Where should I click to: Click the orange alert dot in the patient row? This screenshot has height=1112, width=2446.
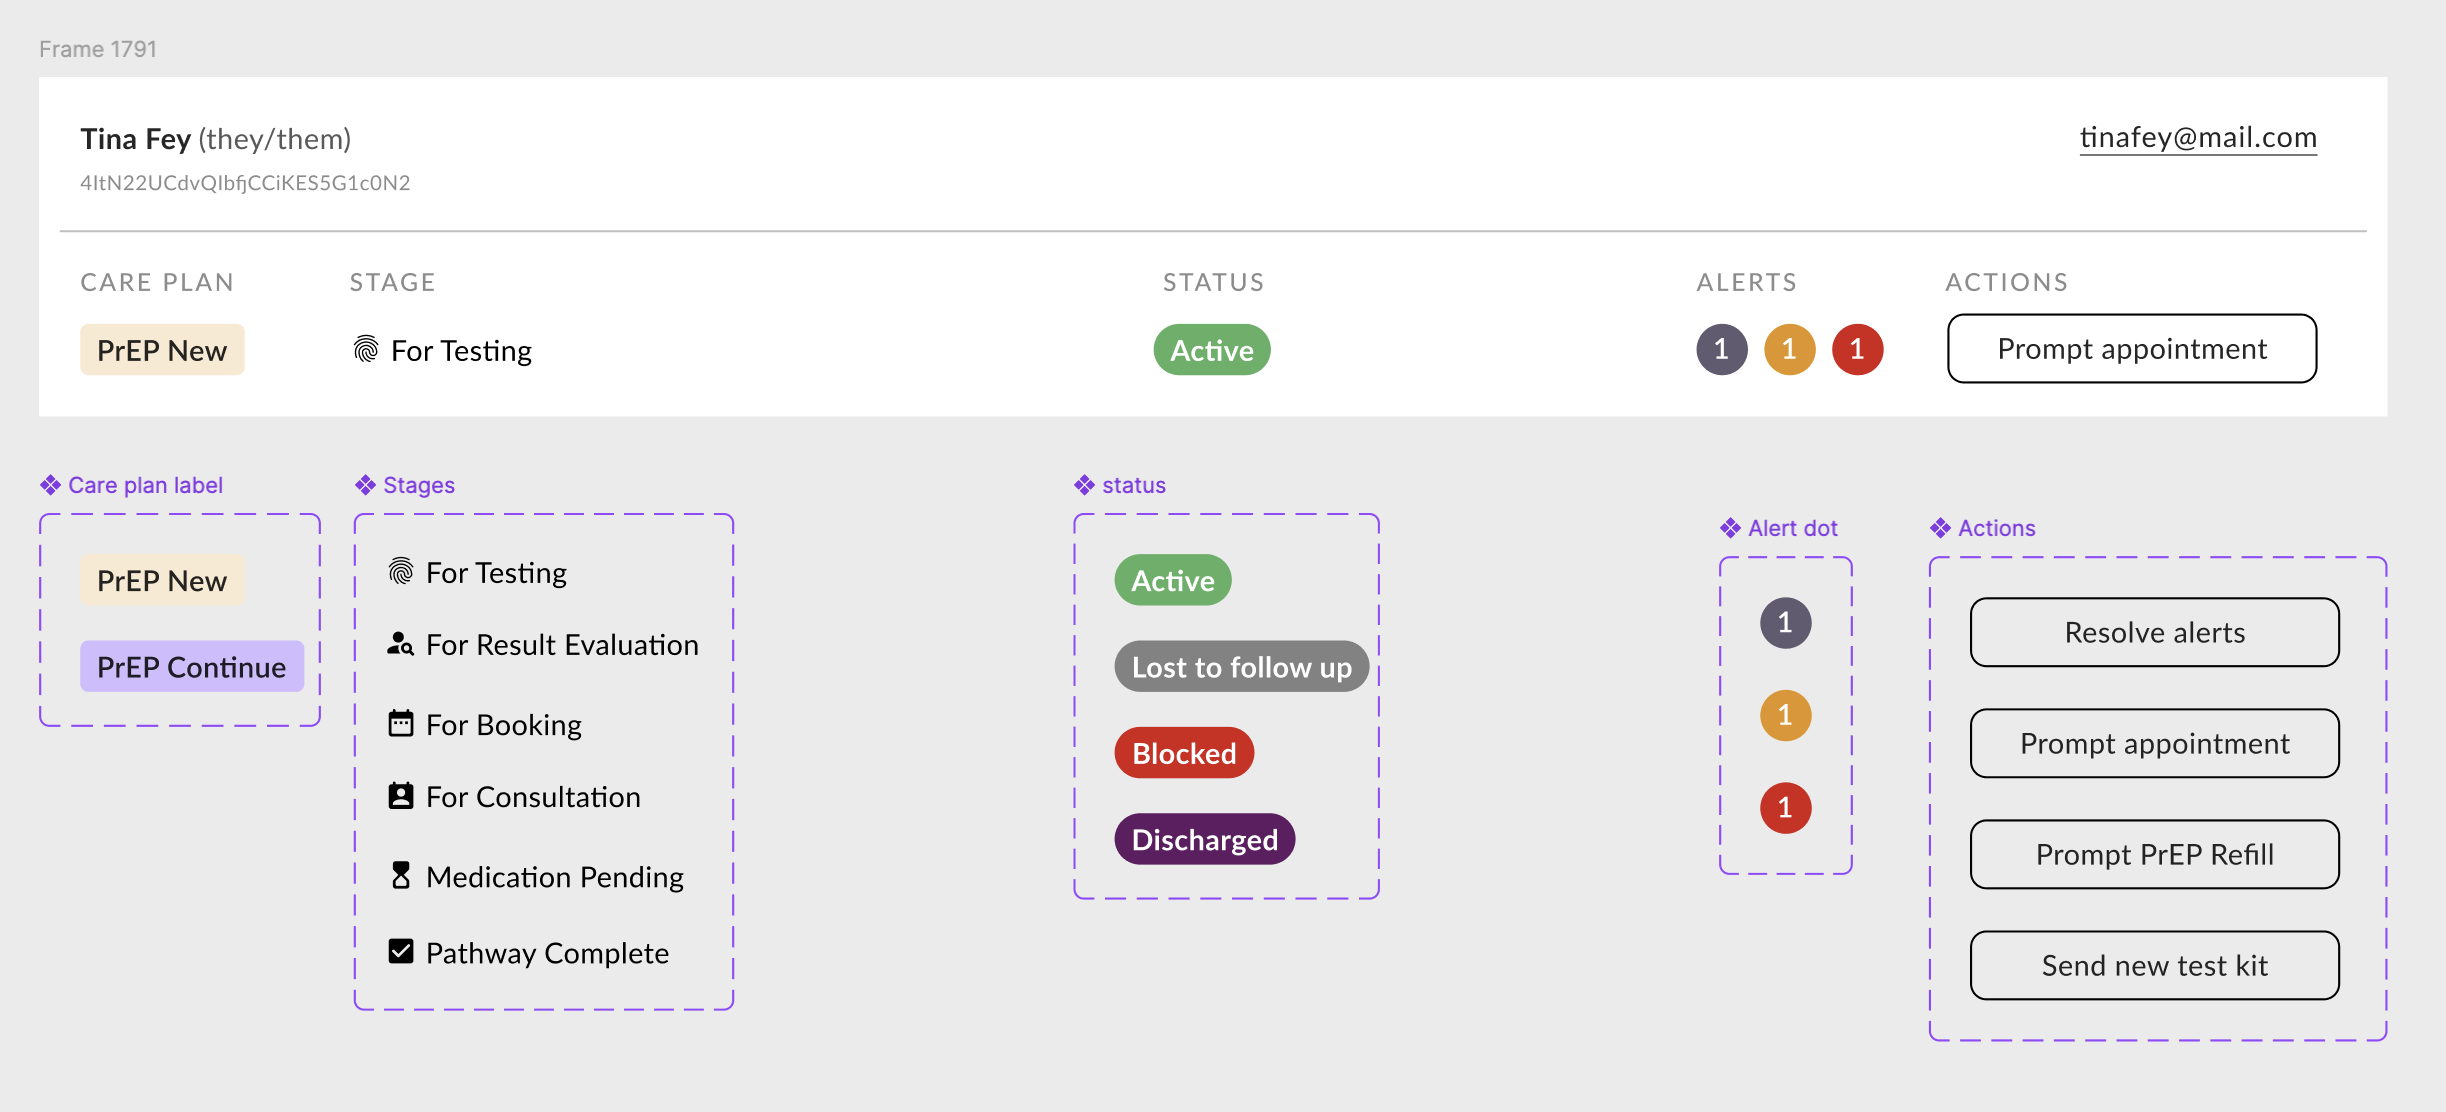click(x=1789, y=349)
